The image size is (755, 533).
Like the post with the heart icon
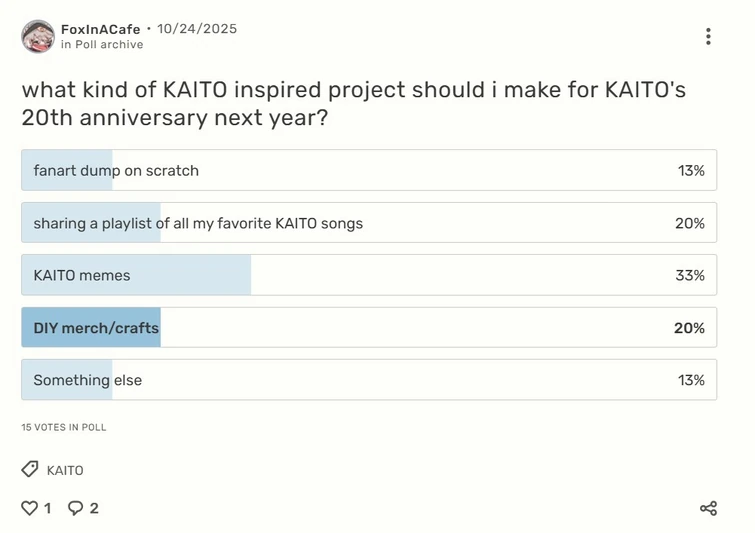click(29, 508)
